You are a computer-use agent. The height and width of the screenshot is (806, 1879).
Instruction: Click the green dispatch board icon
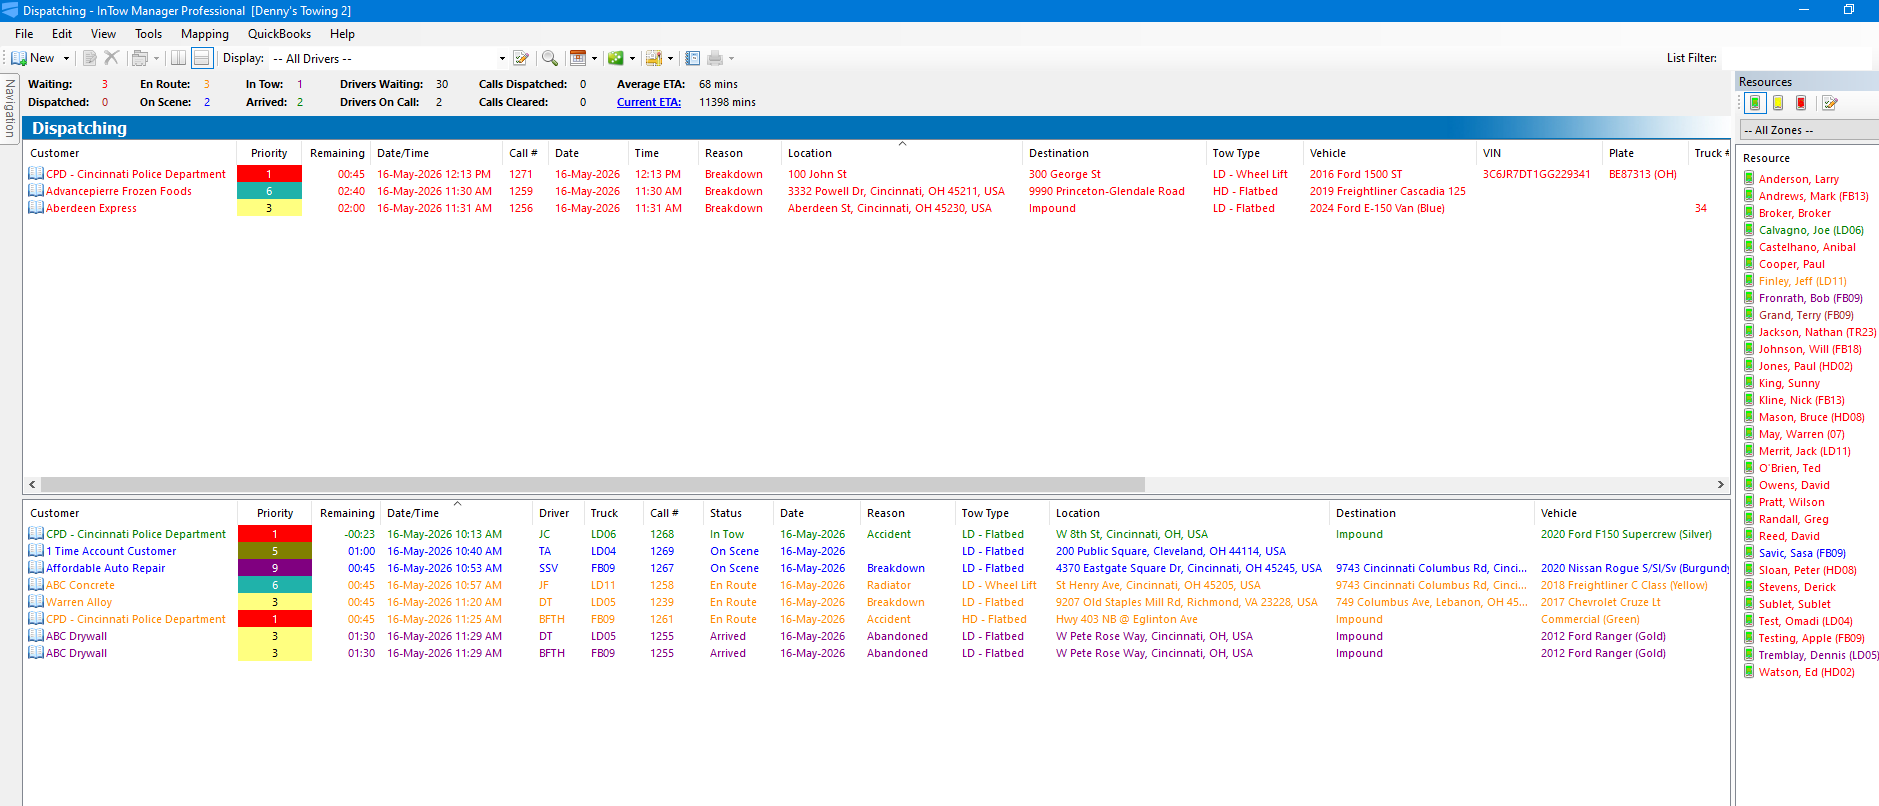pyautogui.click(x=616, y=58)
